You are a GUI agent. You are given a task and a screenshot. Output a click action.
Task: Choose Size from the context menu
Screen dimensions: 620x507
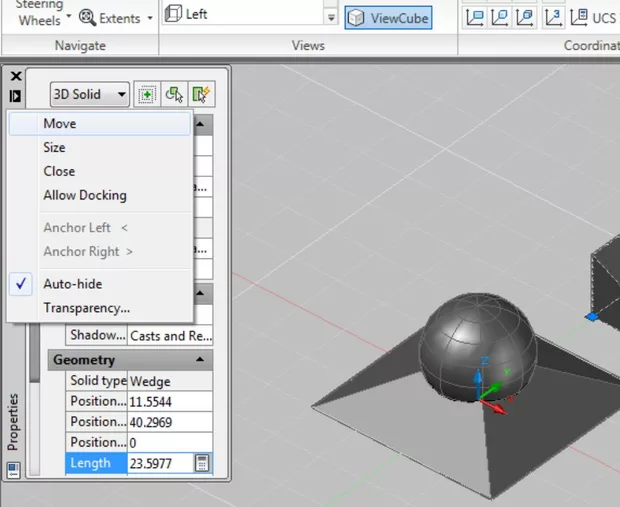(54, 148)
